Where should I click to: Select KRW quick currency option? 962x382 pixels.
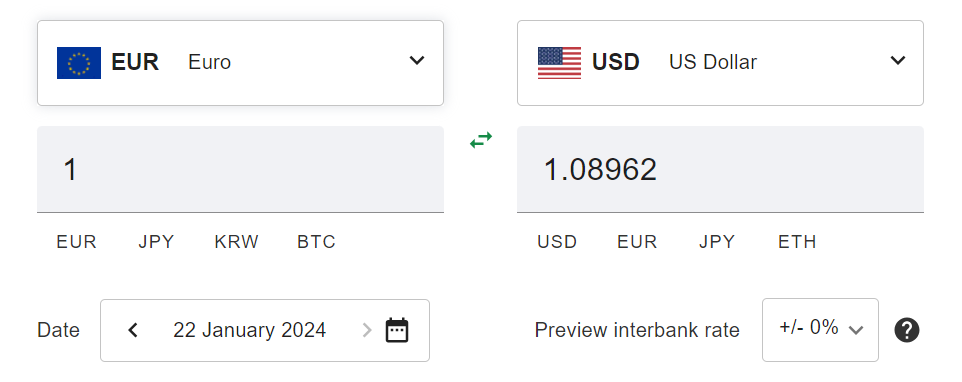[x=237, y=242]
